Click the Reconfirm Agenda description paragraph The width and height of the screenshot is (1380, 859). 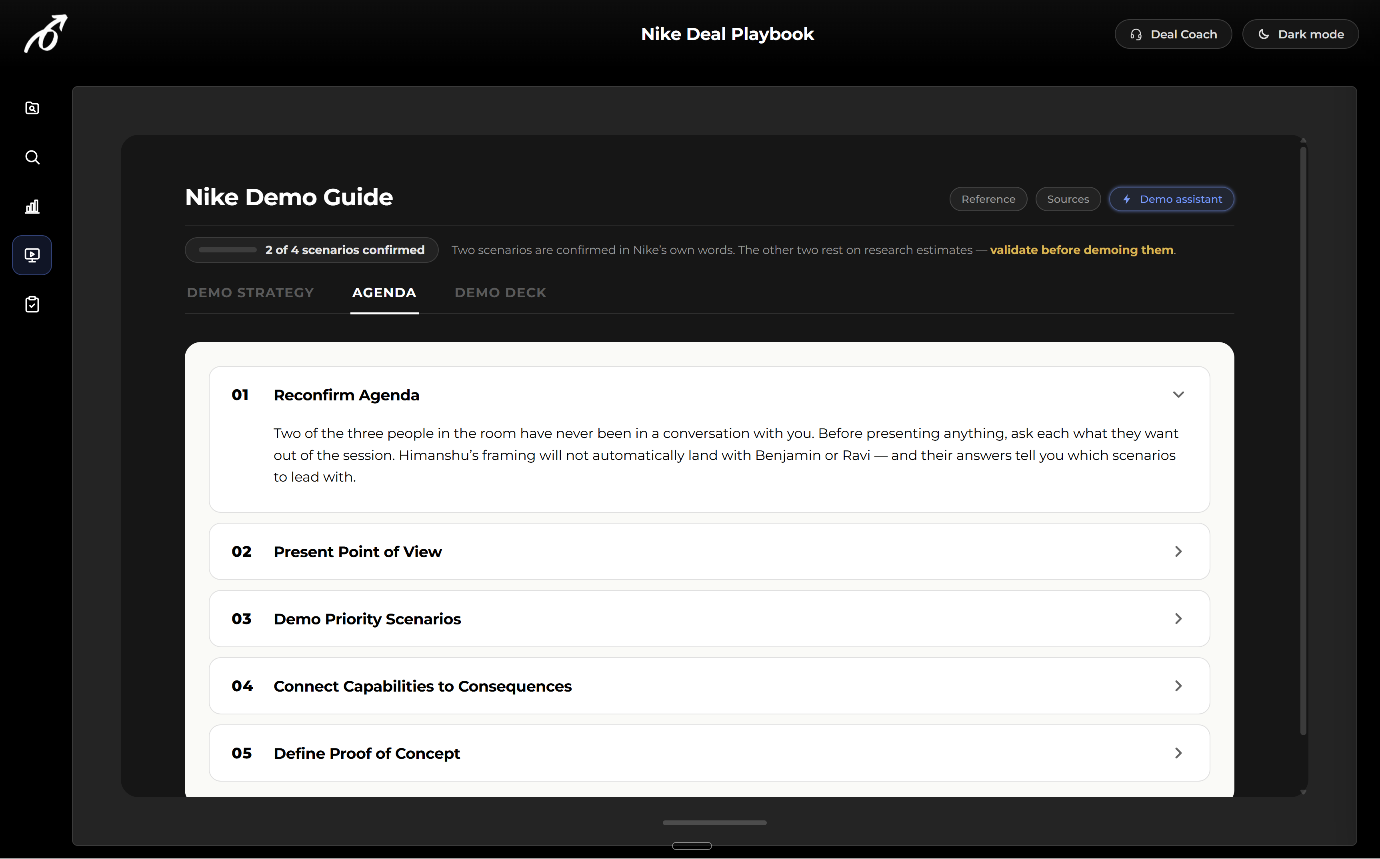pos(726,455)
